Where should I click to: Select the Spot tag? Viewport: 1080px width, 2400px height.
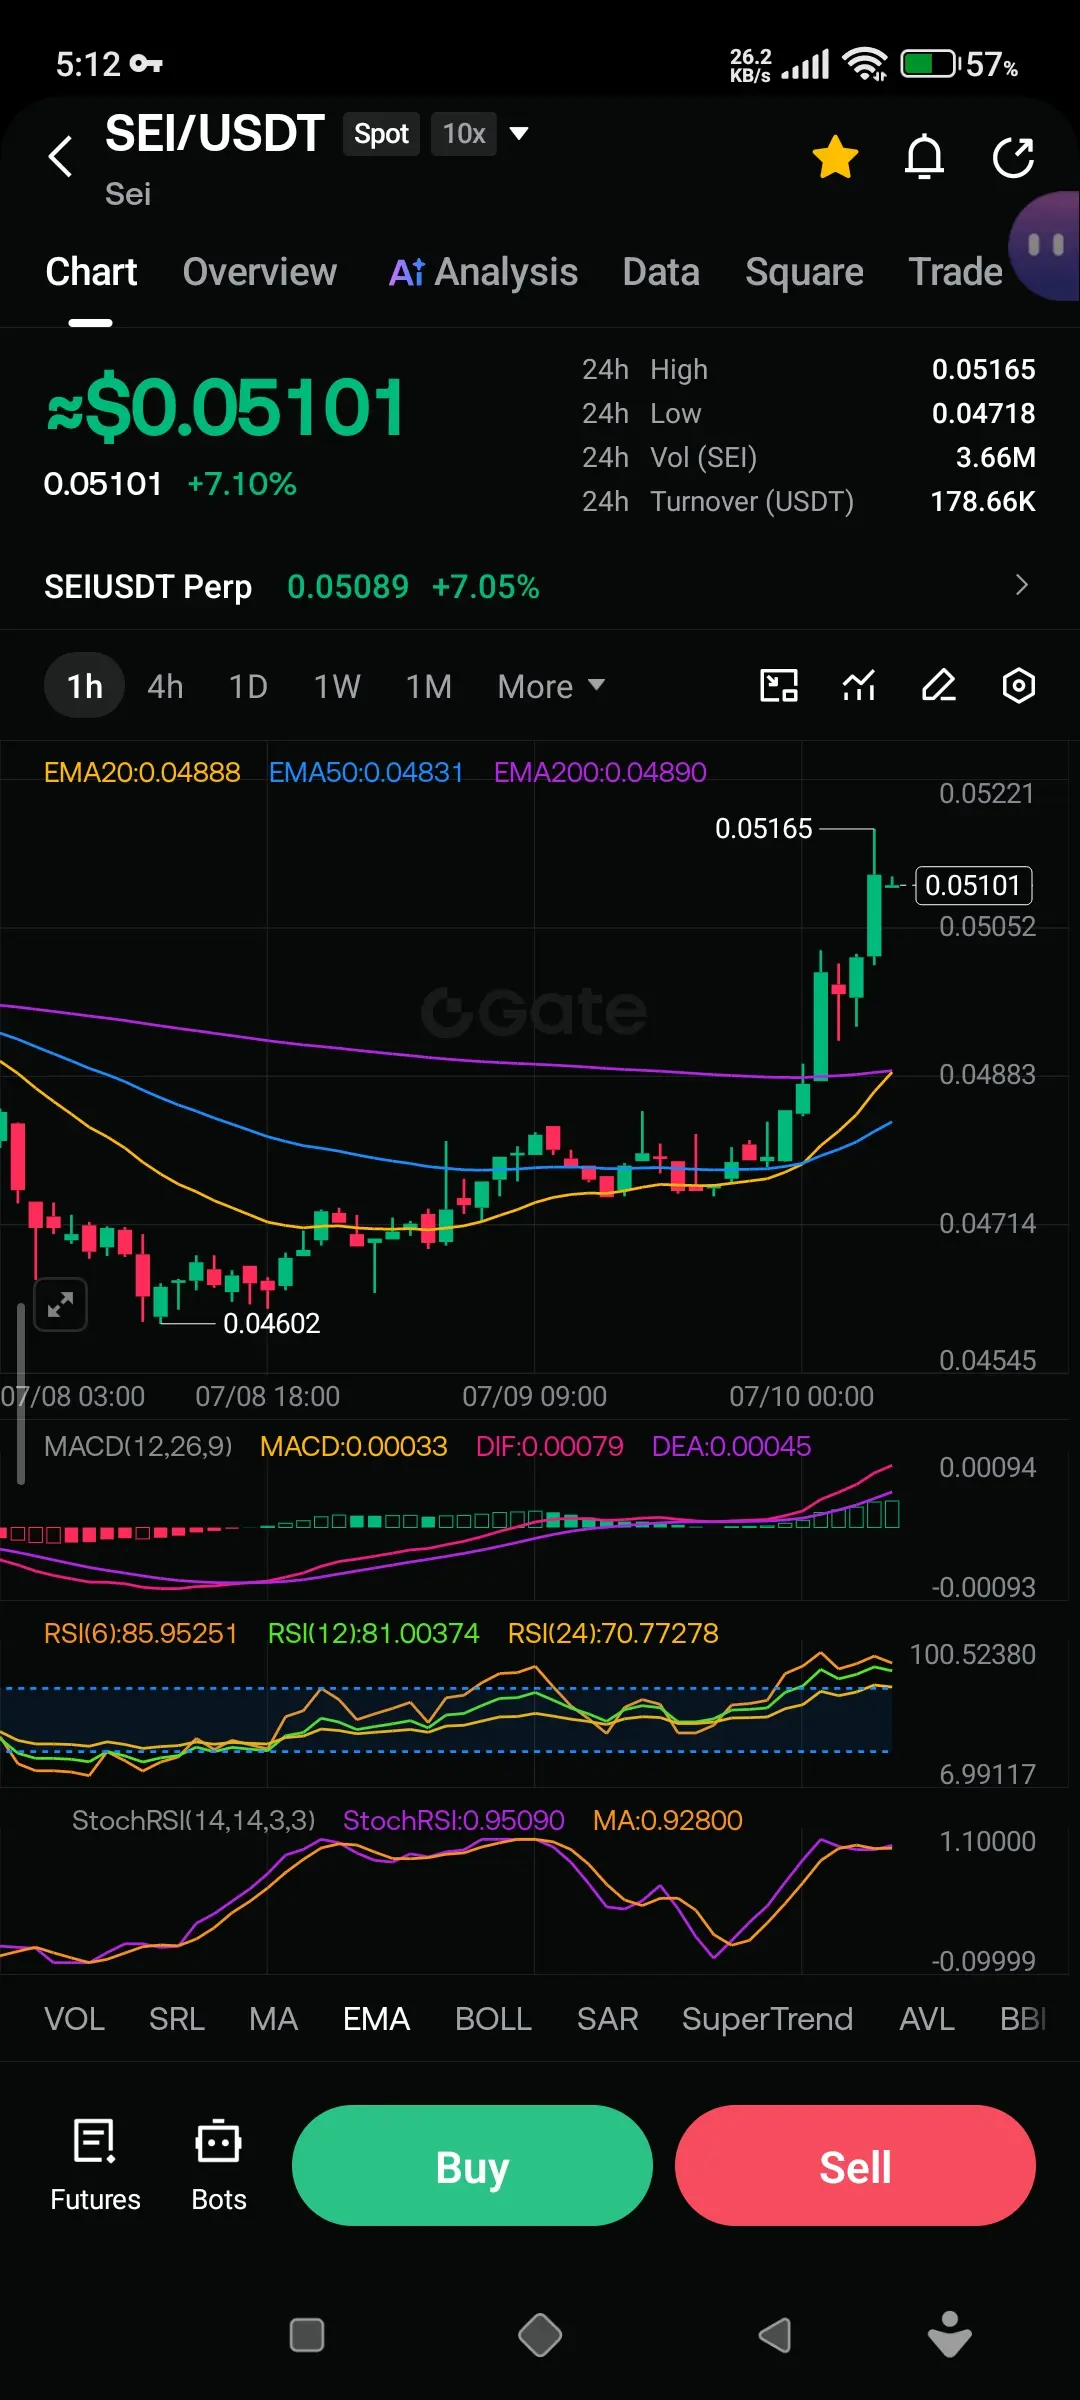381,134
